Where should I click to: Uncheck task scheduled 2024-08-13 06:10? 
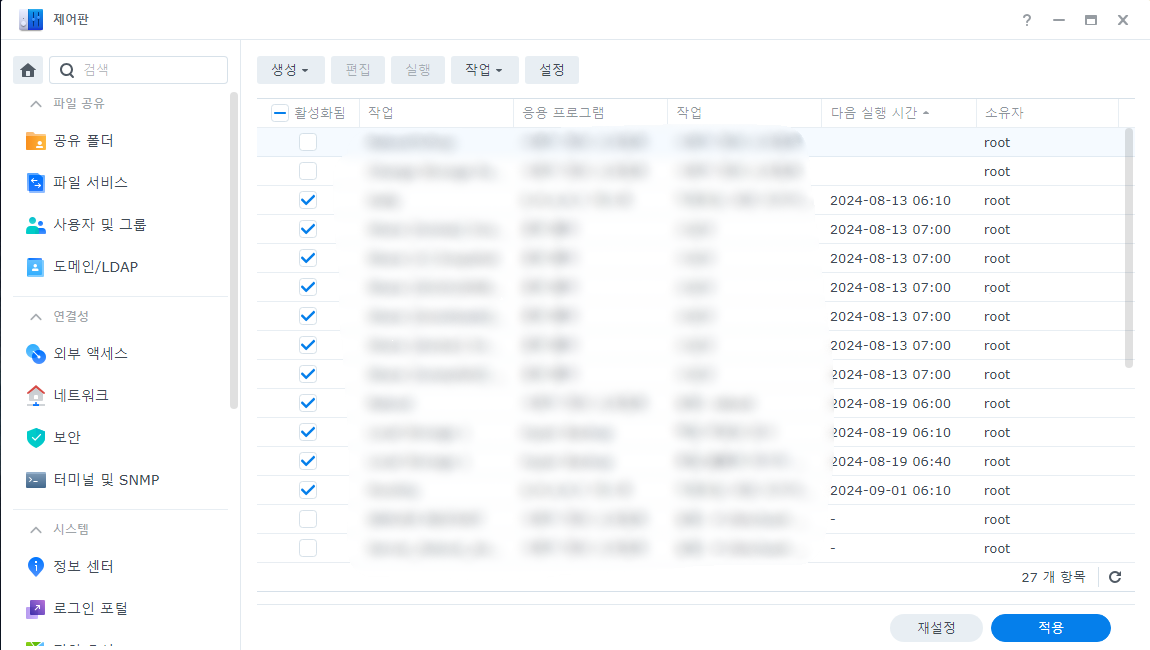[308, 201]
